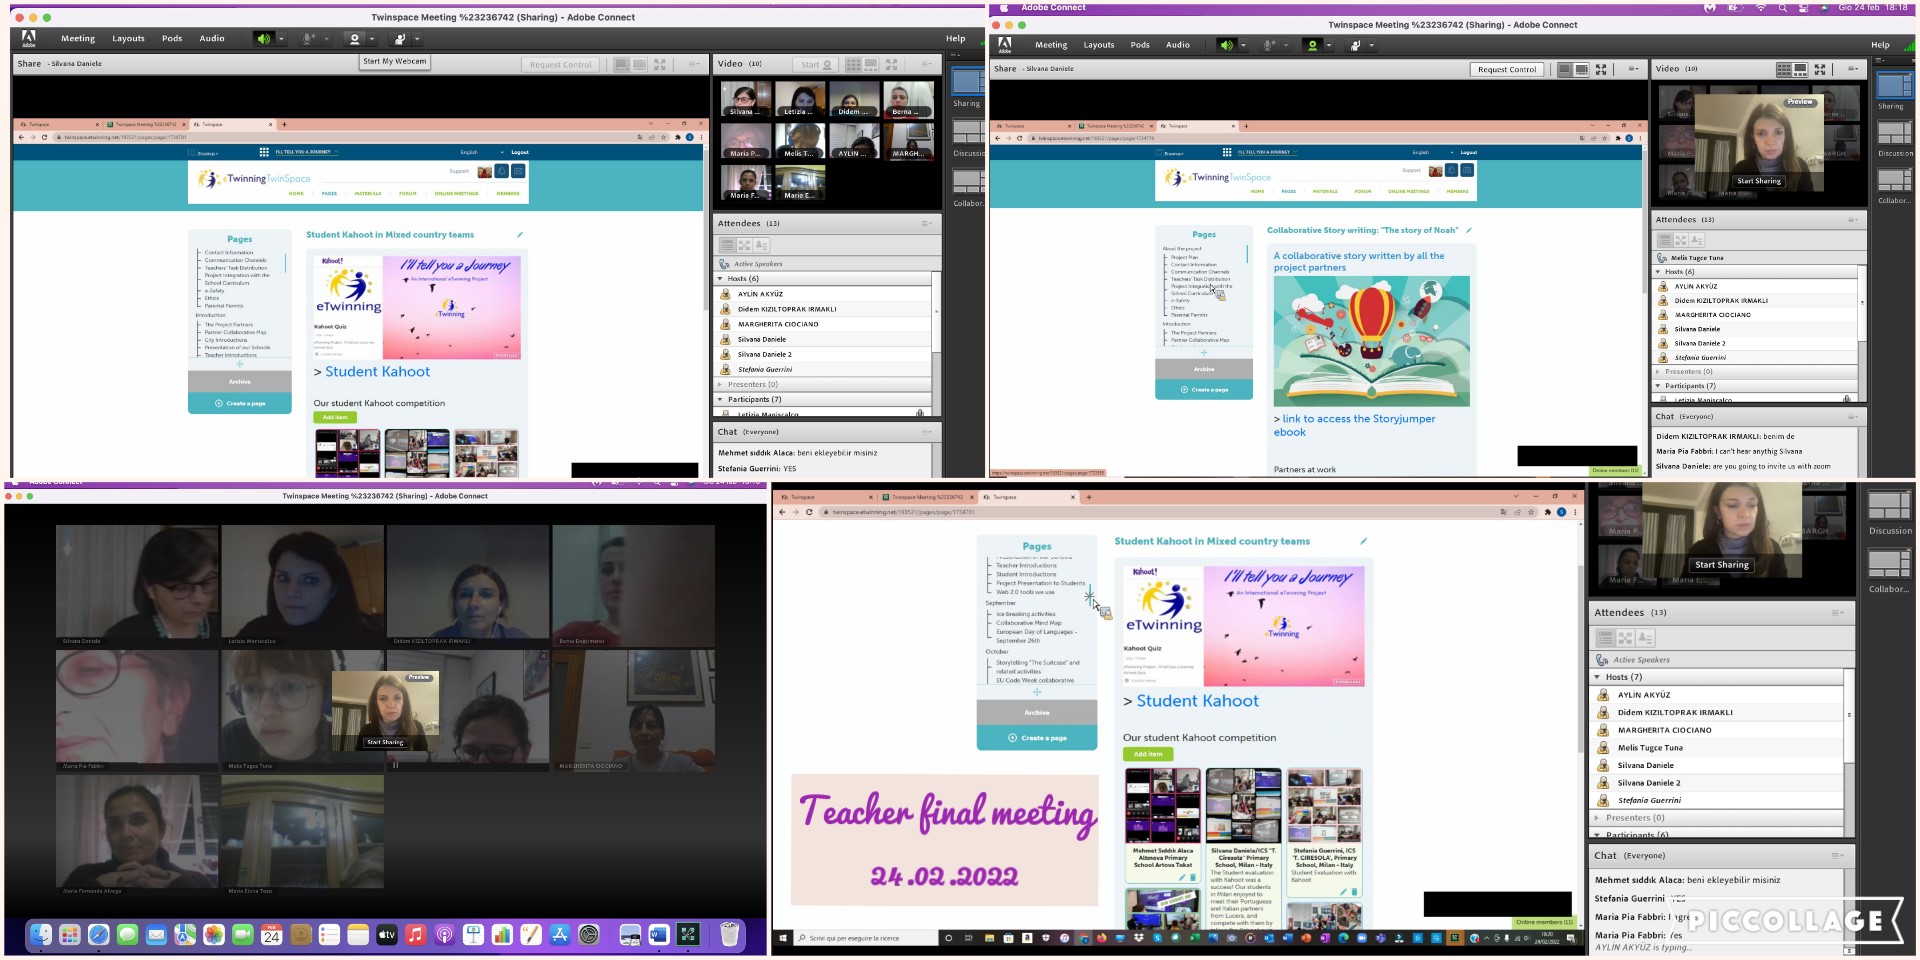Toggle the microphone icon in top-left window toolbar
This screenshot has width=1920, height=960.
(309, 39)
